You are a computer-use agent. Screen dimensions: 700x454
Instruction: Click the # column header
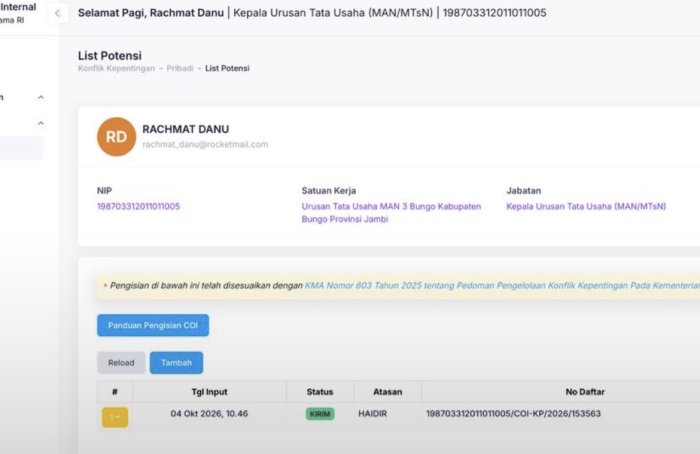pyautogui.click(x=115, y=392)
